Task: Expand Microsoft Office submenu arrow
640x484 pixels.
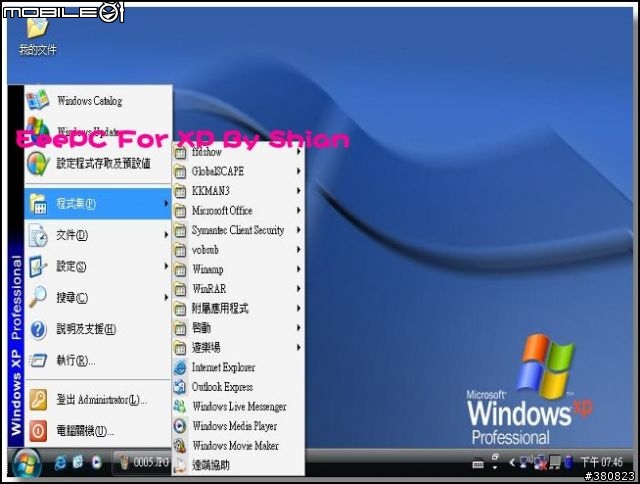Action: tap(298, 210)
